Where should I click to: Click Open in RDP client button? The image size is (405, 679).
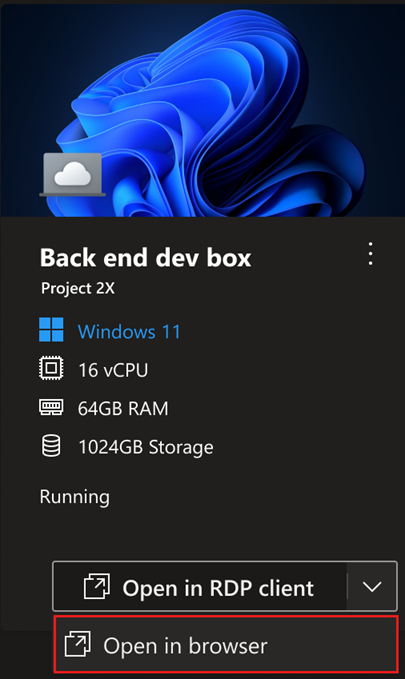tap(200, 587)
